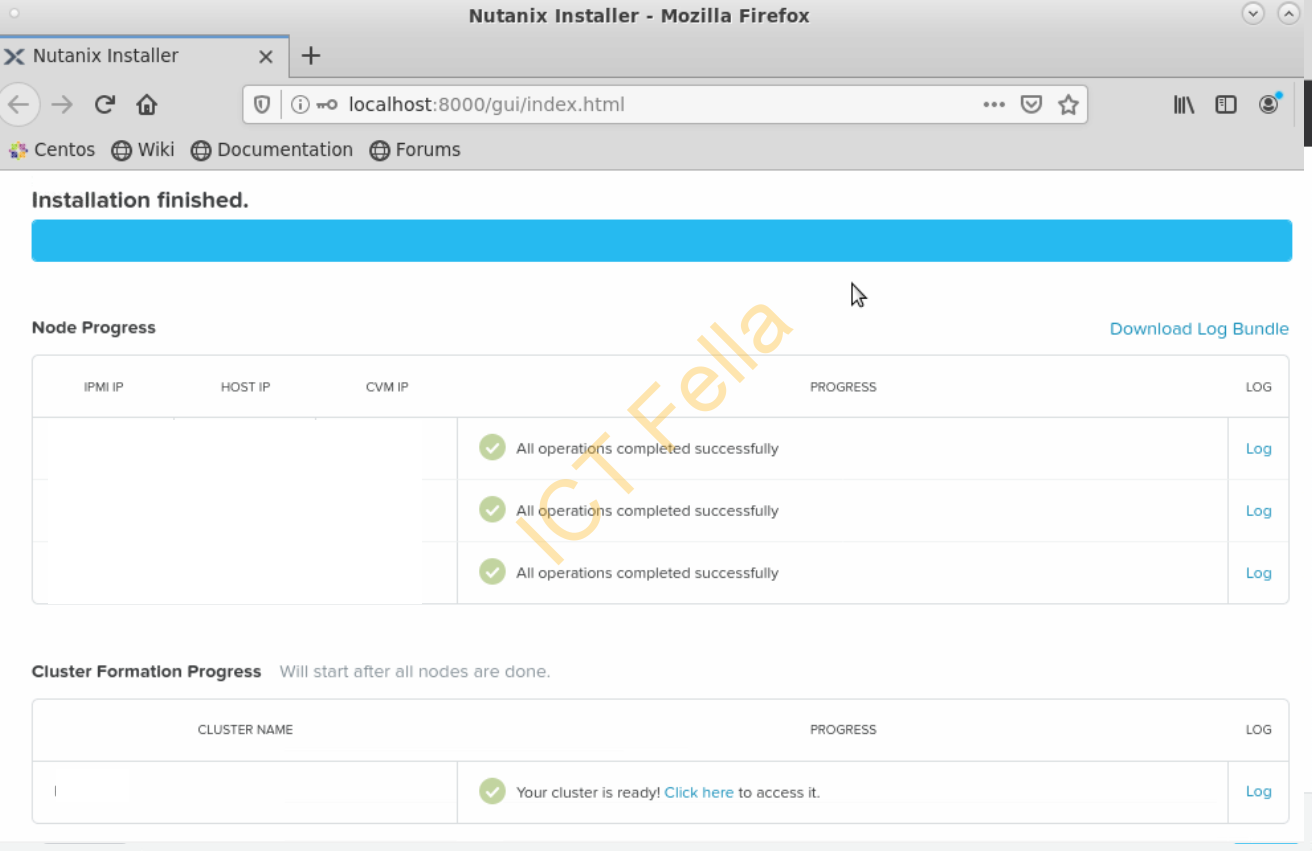This screenshot has width=1312, height=851.
Task: Open page actions three-dot menu
Action: pos(994,104)
